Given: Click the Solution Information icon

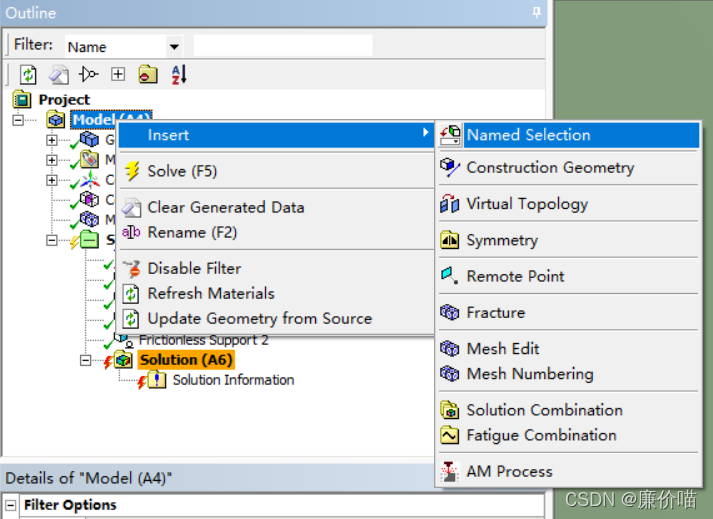Looking at the screenshot, I should (x=156, y=380).
